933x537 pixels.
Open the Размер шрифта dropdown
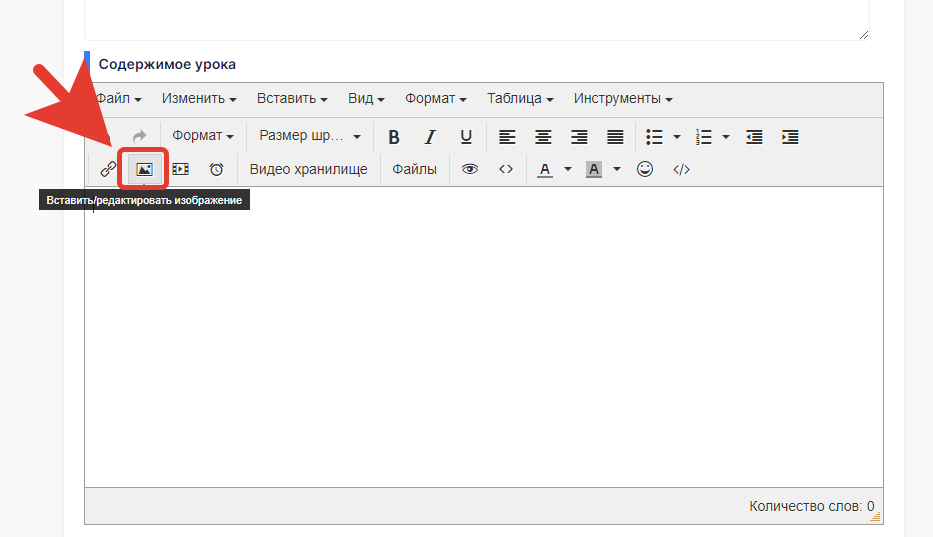point(309,136)
